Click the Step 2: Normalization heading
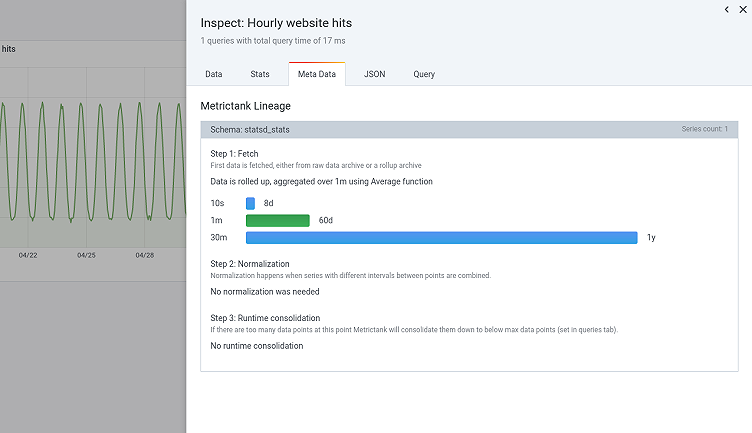 tap(258, 264)
